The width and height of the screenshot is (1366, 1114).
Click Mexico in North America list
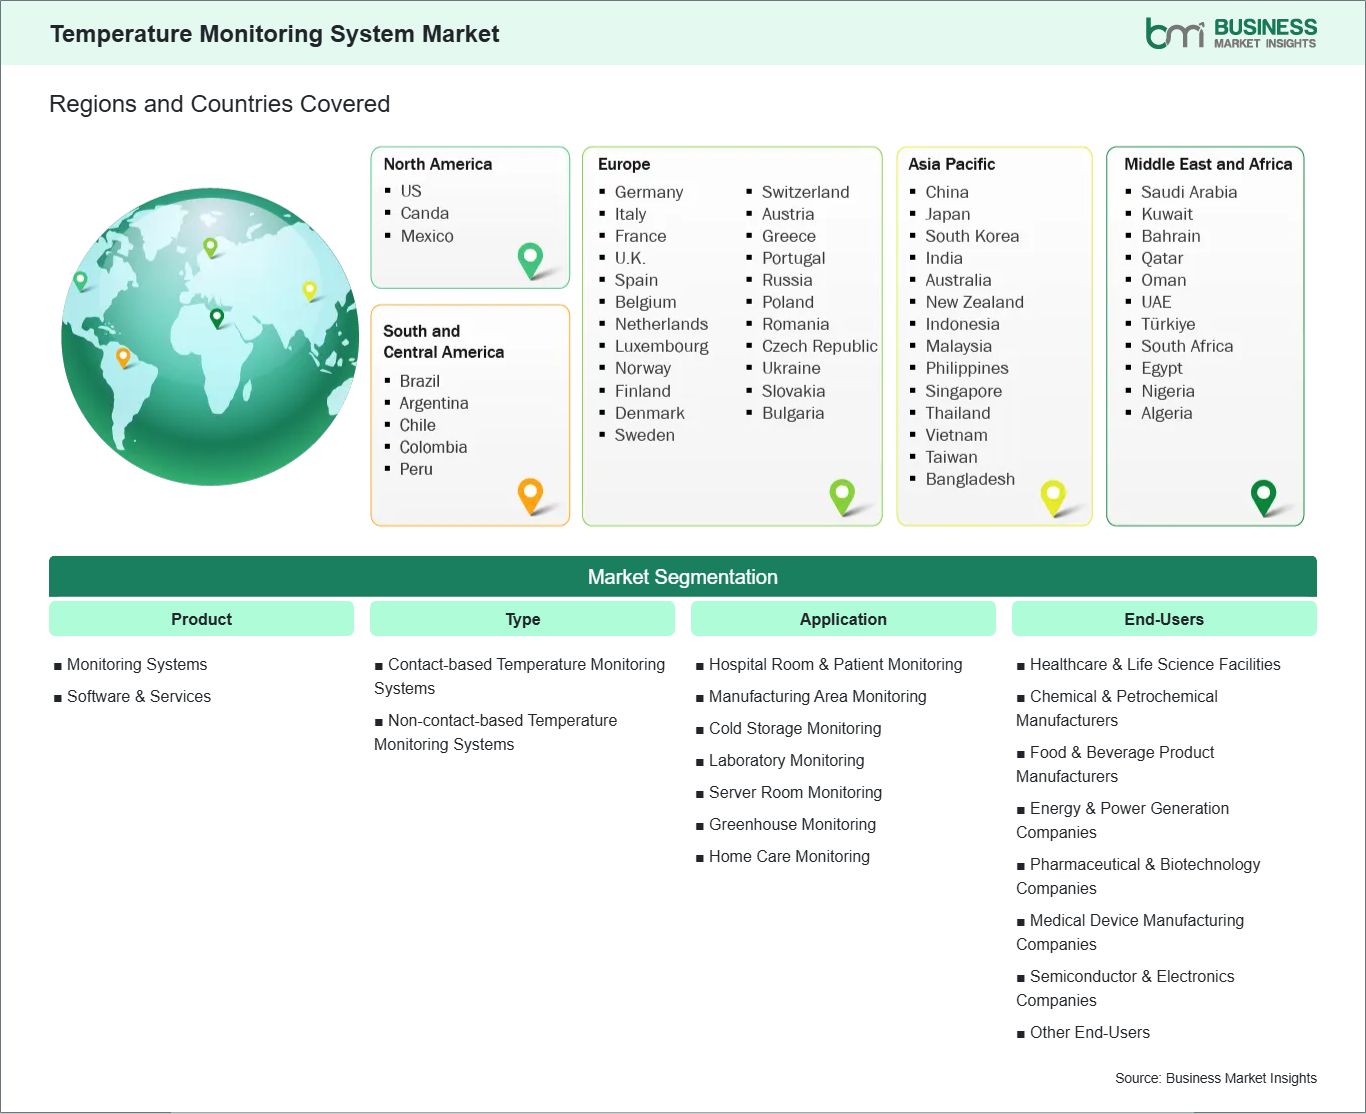(427, 236)
